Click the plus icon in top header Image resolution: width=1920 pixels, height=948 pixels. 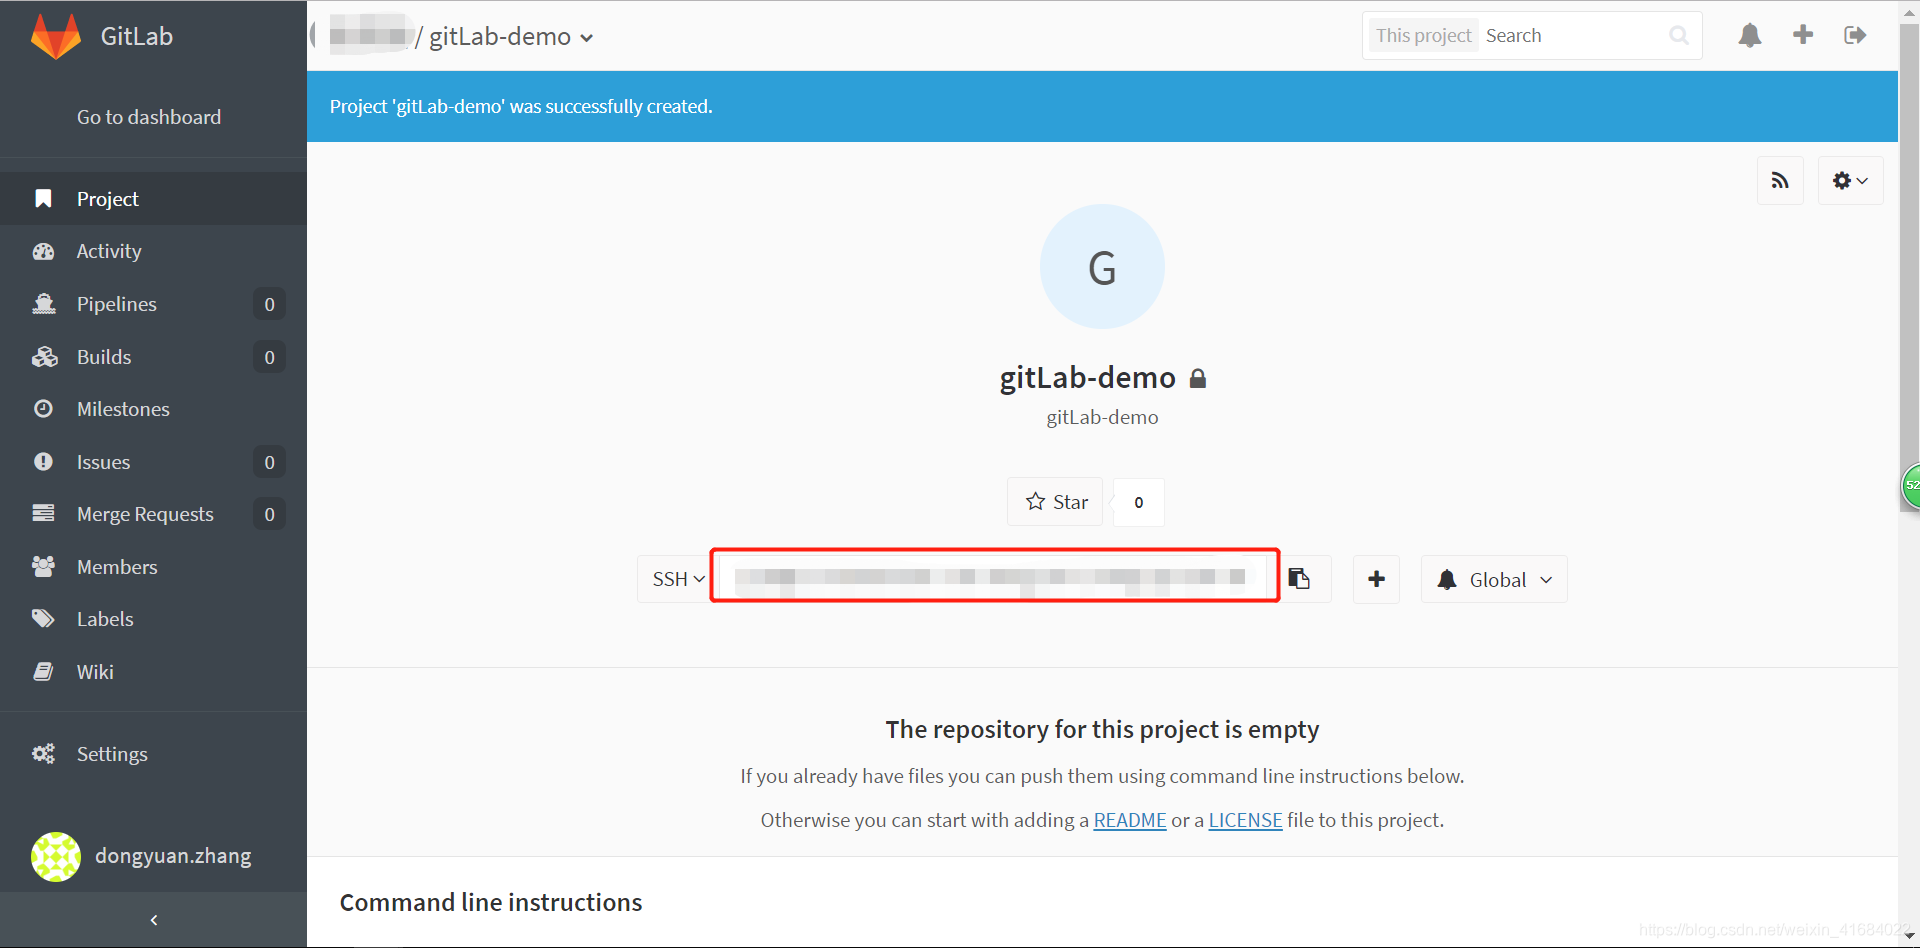coord(1803,35)
